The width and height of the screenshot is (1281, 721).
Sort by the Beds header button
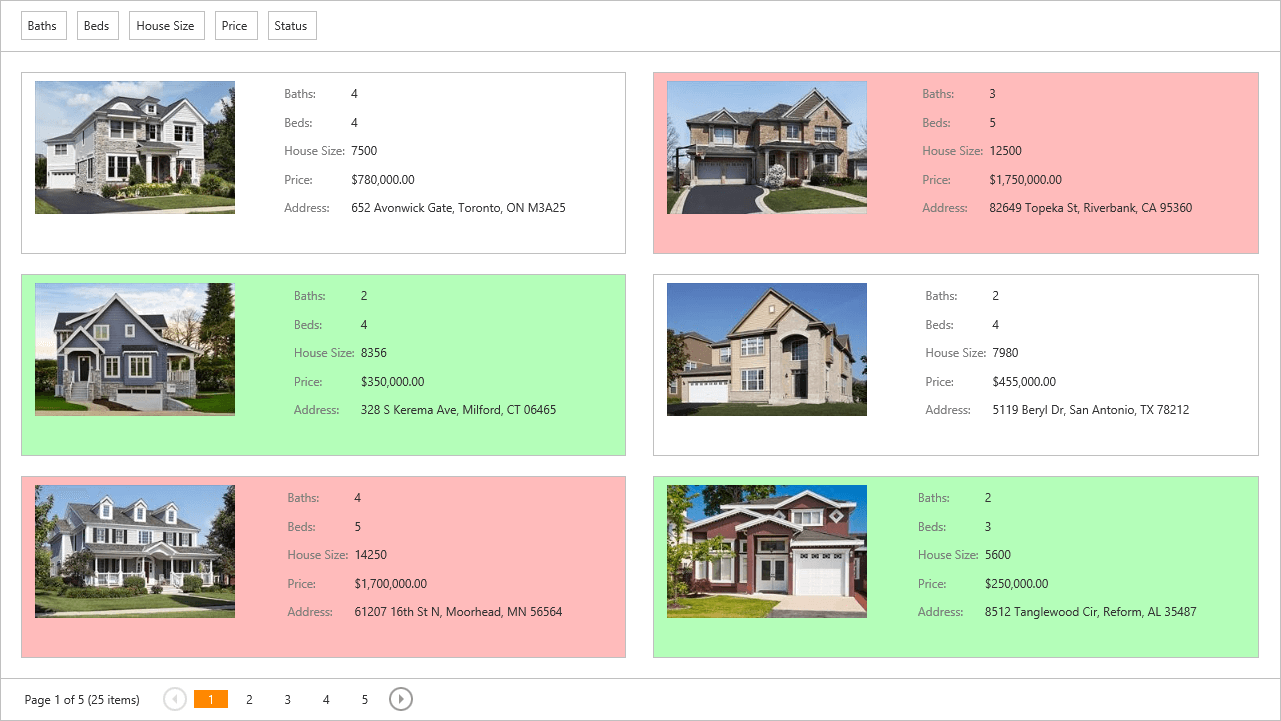tap(97, 26)
